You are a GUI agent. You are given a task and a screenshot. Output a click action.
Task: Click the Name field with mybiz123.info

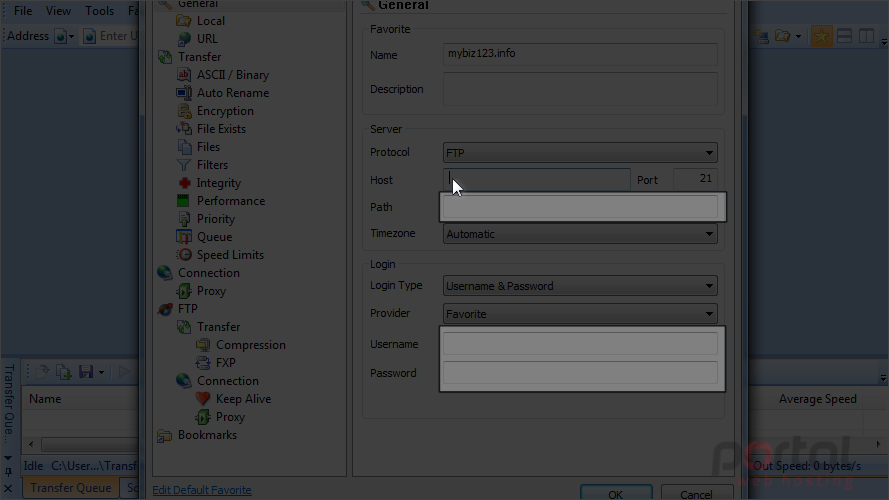(x=580, y=54)
